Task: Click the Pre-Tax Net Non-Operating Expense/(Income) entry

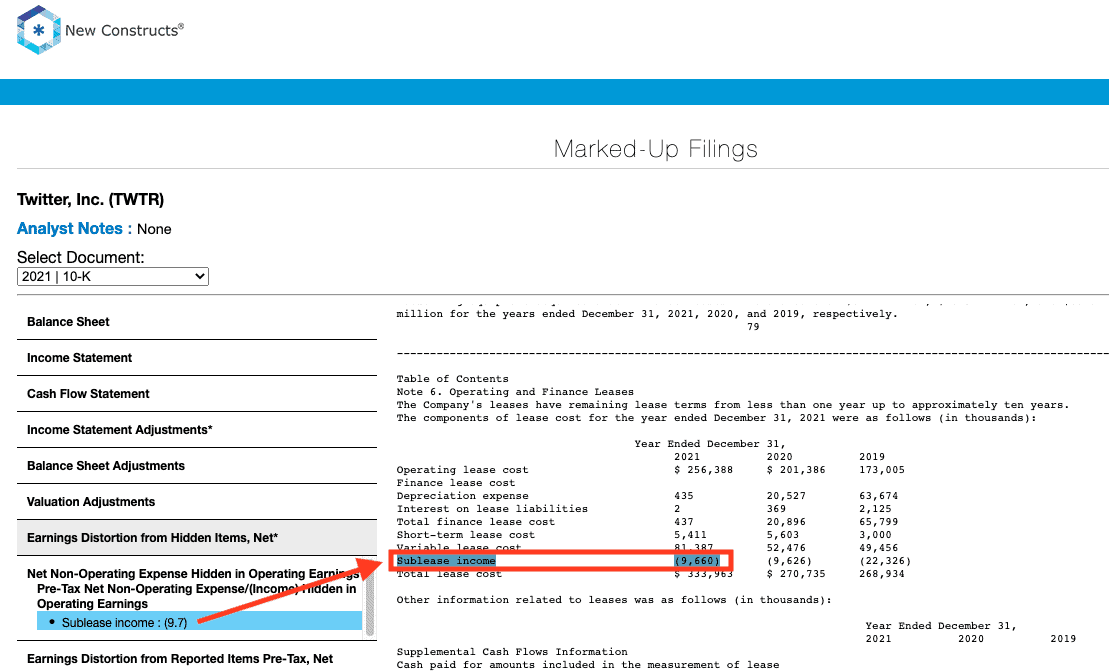Action: coord(197,596)
